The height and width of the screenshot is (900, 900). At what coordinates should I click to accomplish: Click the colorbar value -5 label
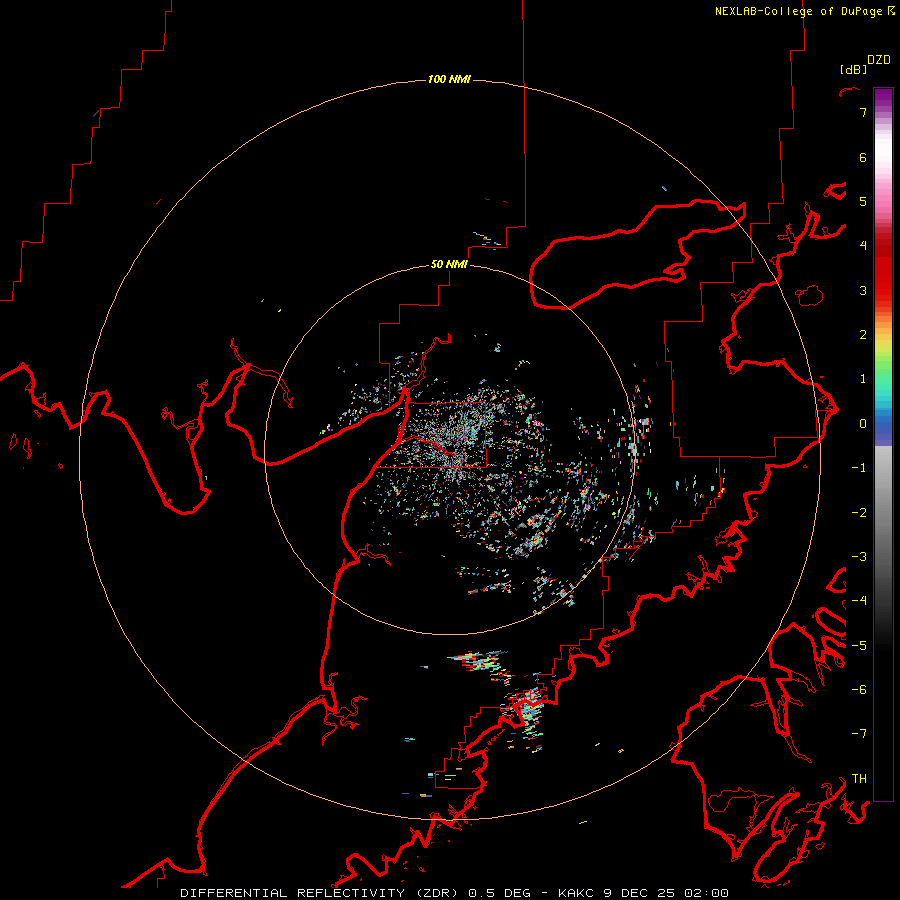pyautogui.click(x=859, y=646)
